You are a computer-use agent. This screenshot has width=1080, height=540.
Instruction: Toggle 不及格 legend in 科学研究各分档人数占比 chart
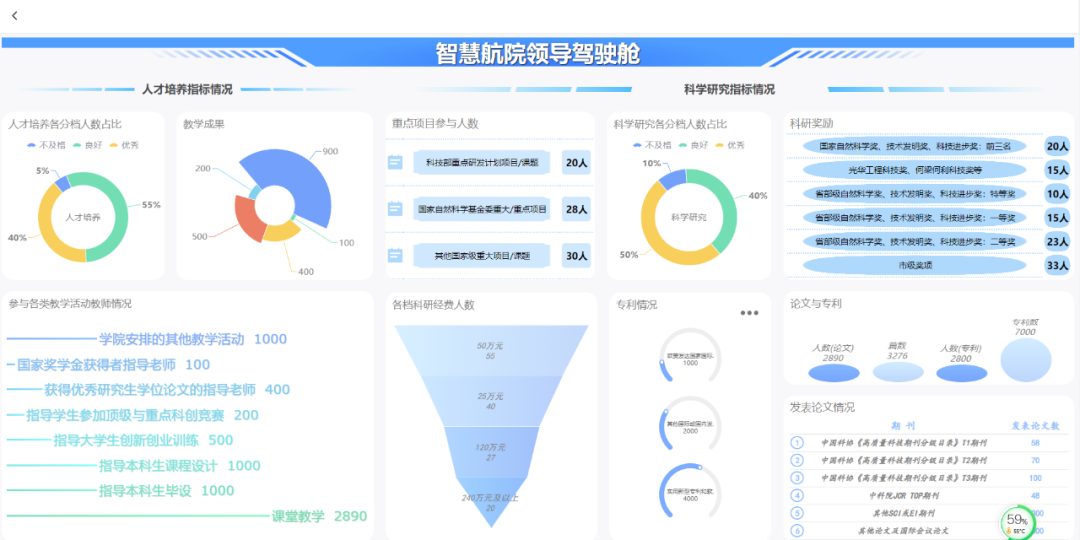(651, 145)
